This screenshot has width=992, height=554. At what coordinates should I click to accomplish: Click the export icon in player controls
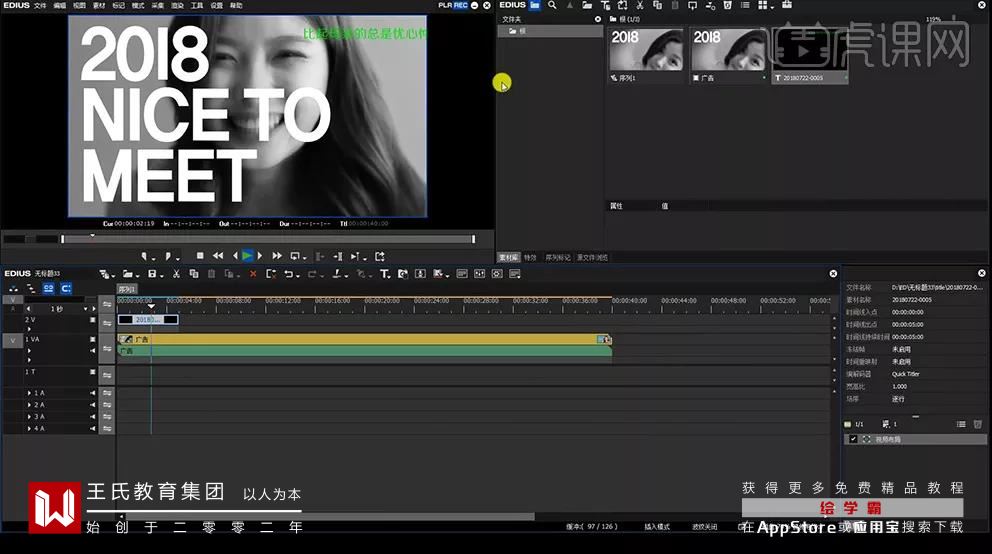[x=380, y=256]
